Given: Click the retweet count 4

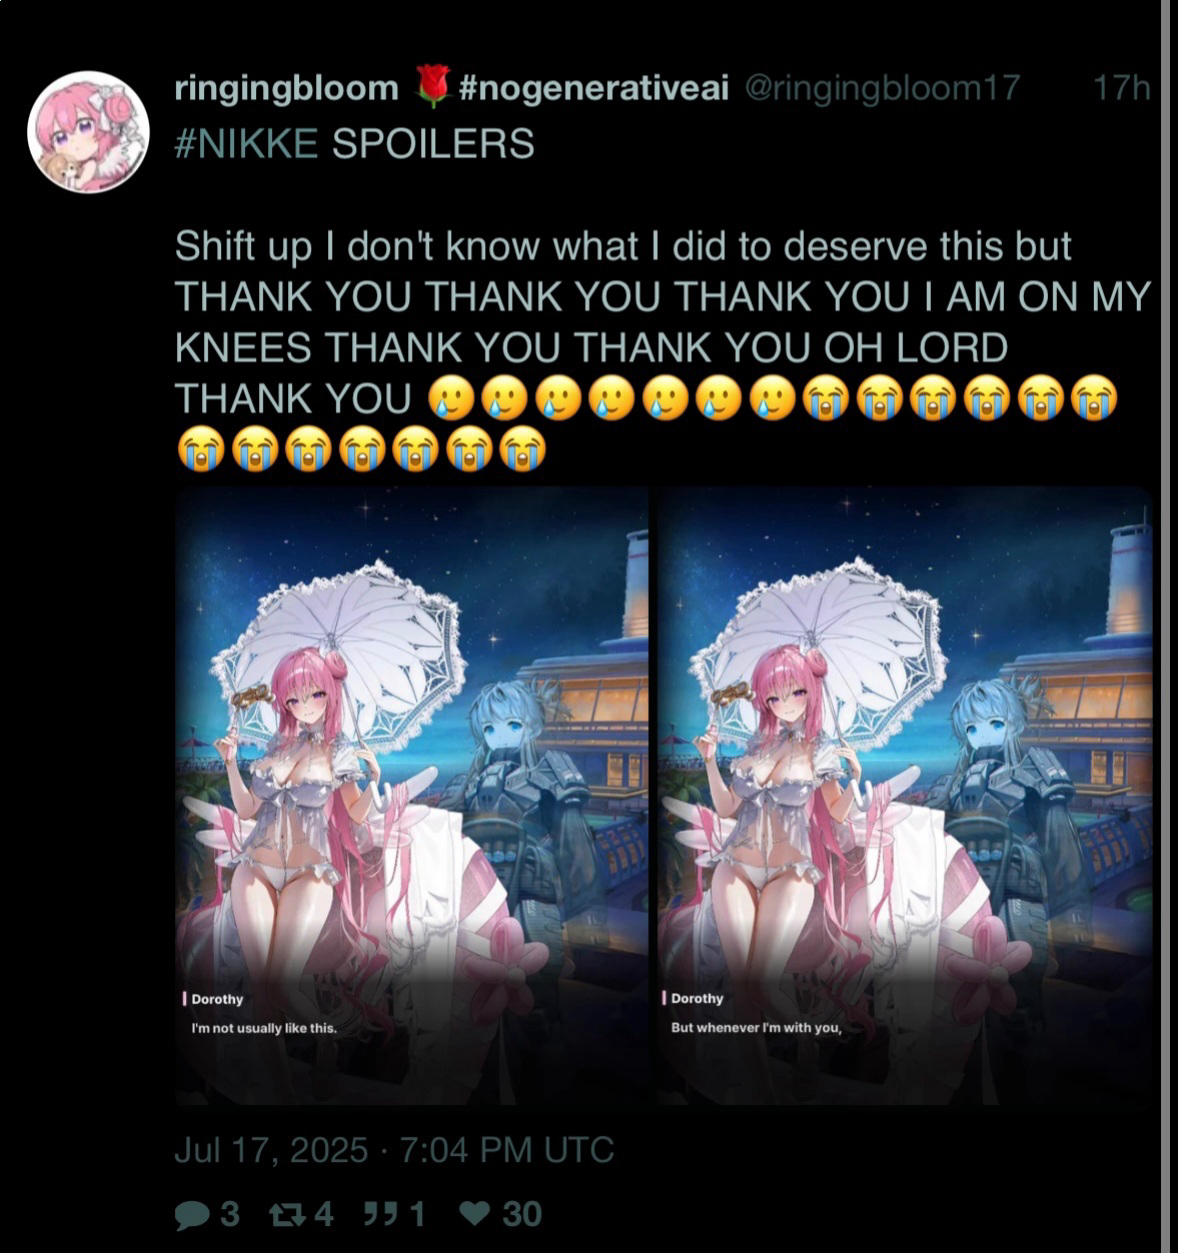Looking at the screenshot, I should [x=323, y=1215].
